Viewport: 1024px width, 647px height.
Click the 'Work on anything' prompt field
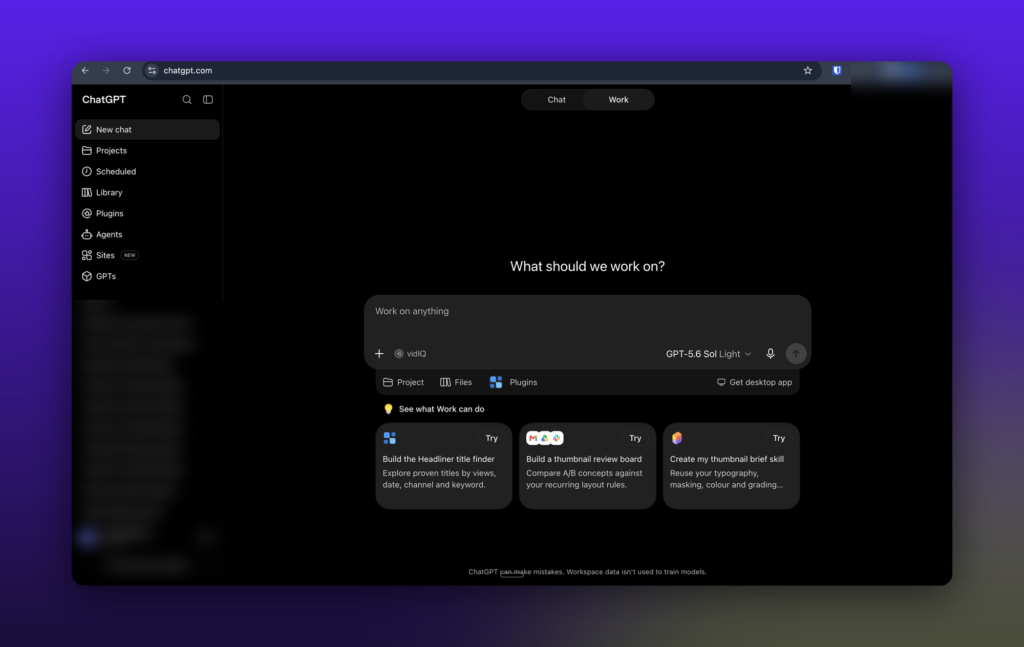tap(587, 311)
